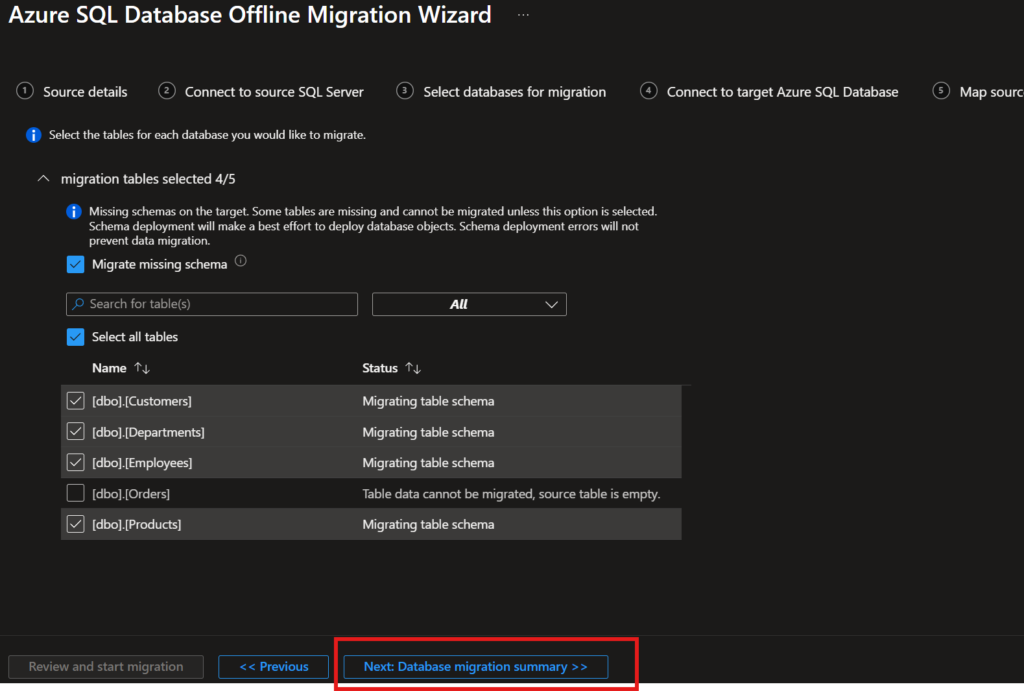Go to Connect to source SQL Server step
Screen dimensions: 1024x691
273,92
